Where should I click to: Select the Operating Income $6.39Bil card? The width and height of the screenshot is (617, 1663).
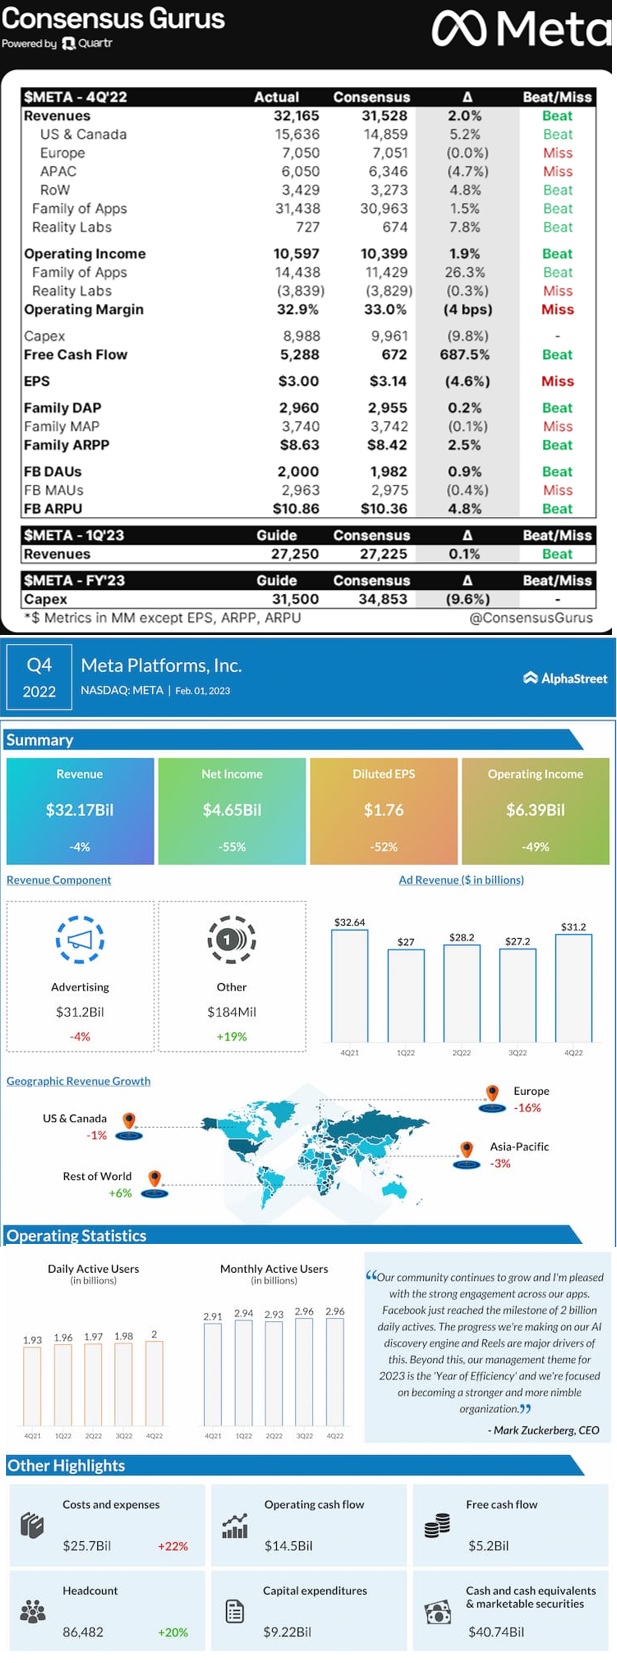pyautogui.click(x=535, y=811)
